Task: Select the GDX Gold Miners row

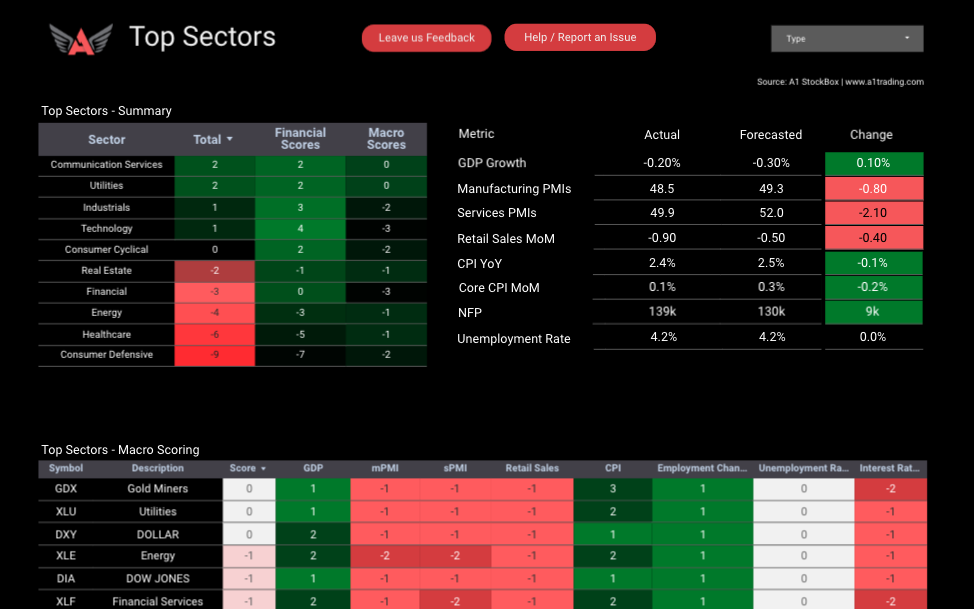Action: [158, 489]
